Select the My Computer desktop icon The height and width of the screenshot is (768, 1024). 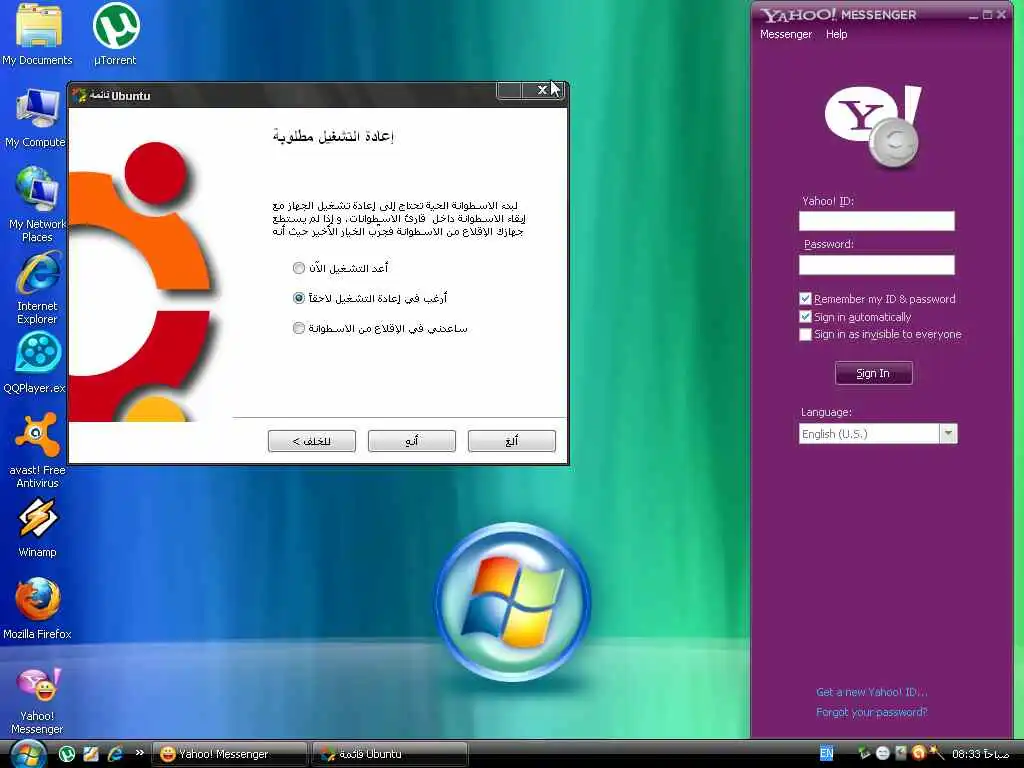coord(35,118)
